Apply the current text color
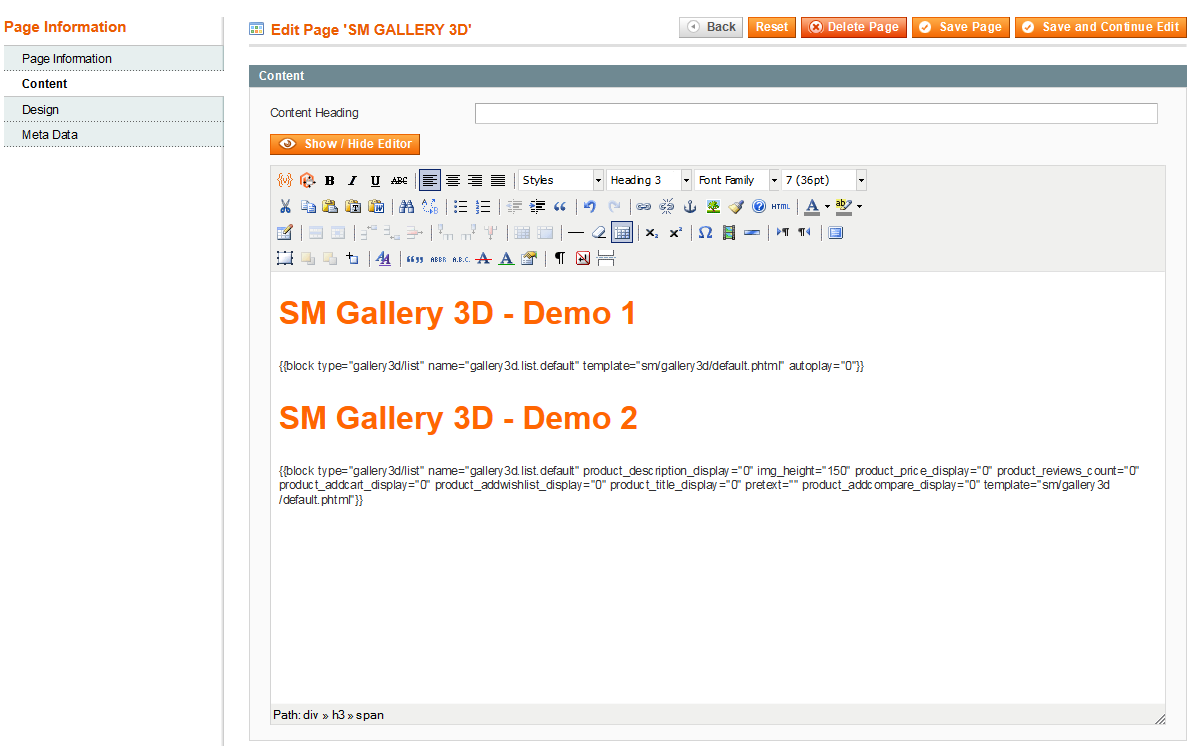This screenshot has width=1190, height=746. (x=812, y=206)
